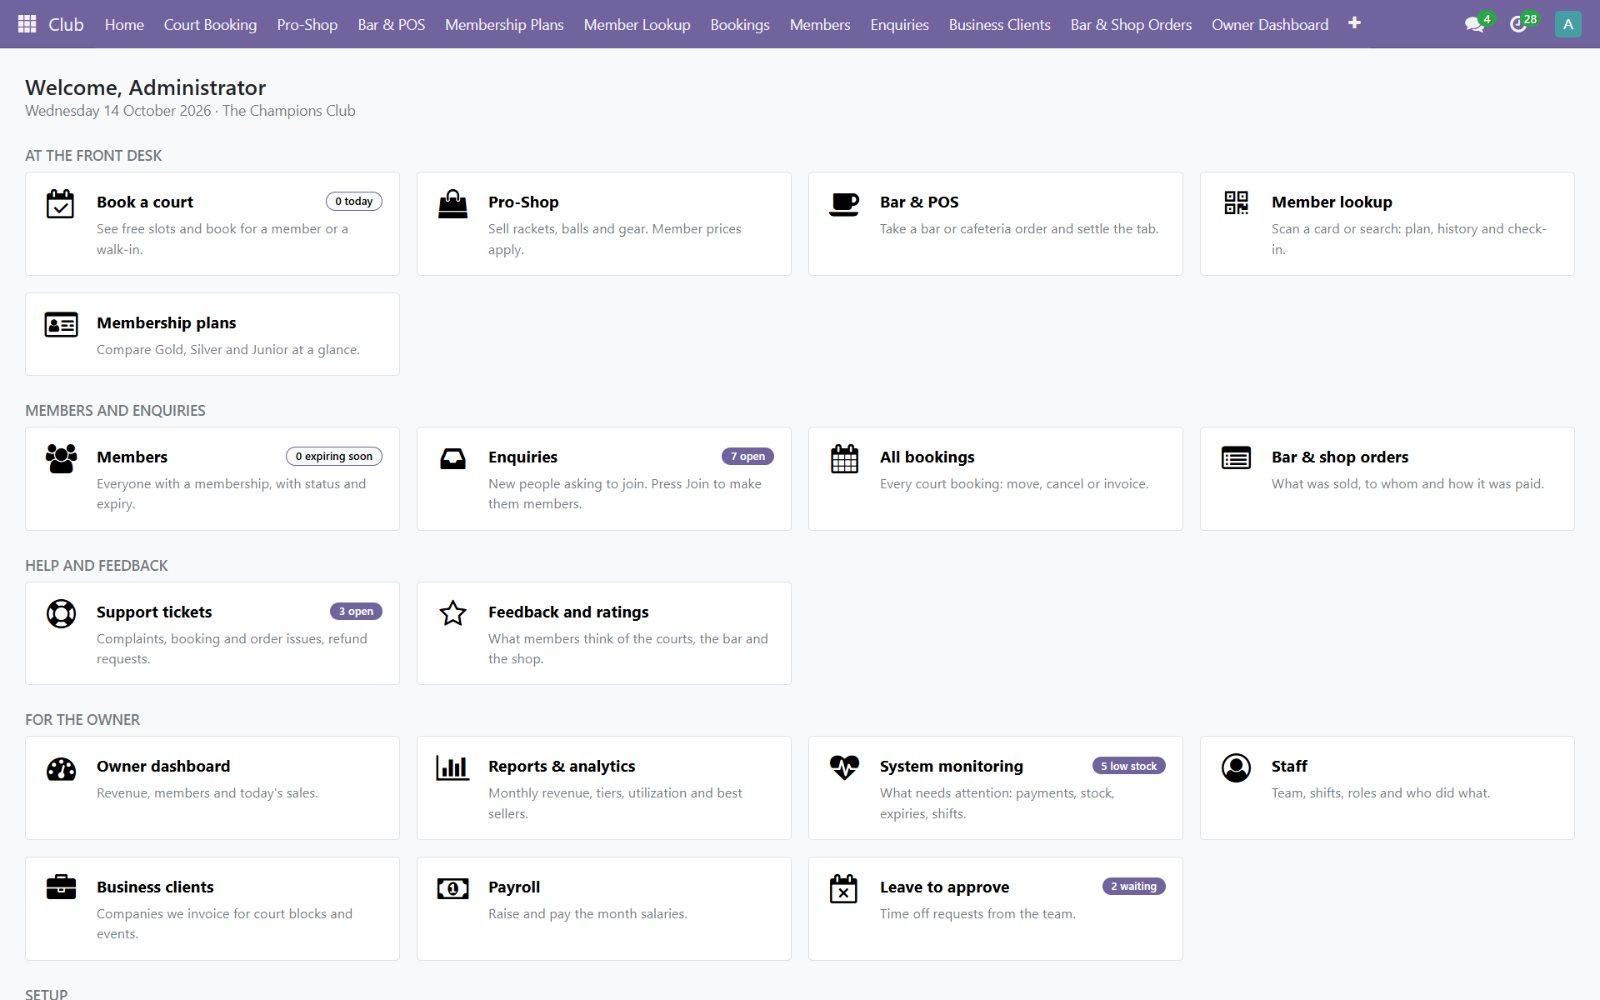Click the '5 low stock' badge
Image resolution: width=1600 pixels, height=1000 pixels.
(x=1128, y=766)
